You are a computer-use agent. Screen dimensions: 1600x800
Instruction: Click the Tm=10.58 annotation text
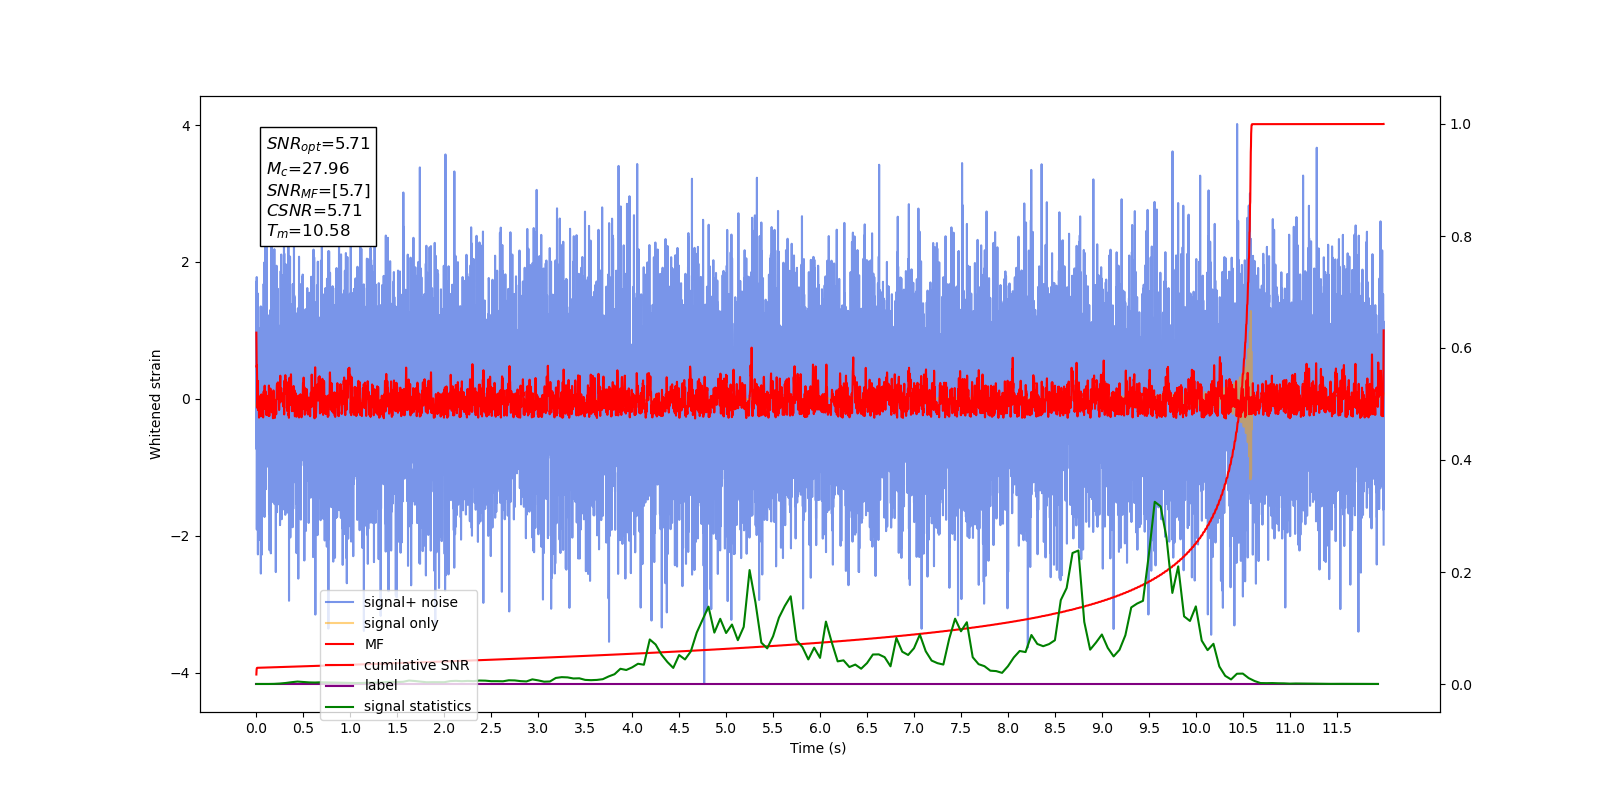coord(308,231)
